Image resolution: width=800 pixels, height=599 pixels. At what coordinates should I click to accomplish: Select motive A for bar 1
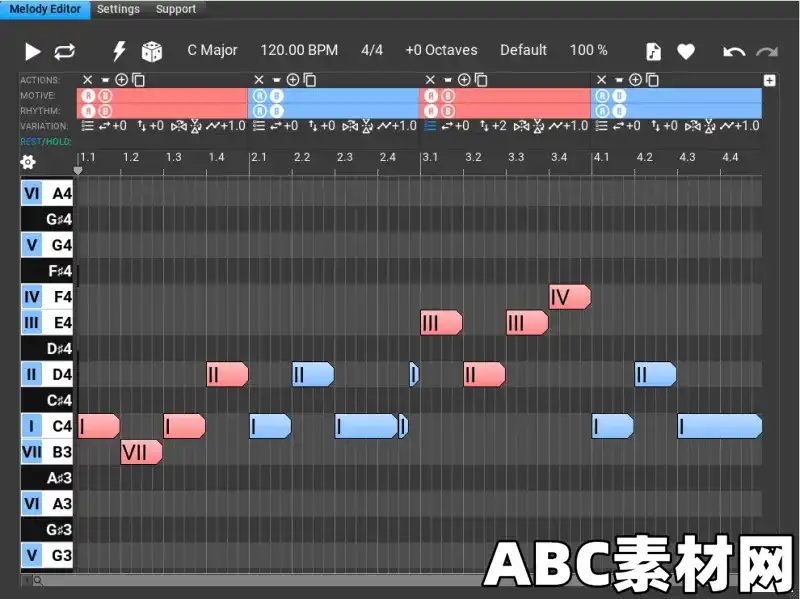coord(88,95)
